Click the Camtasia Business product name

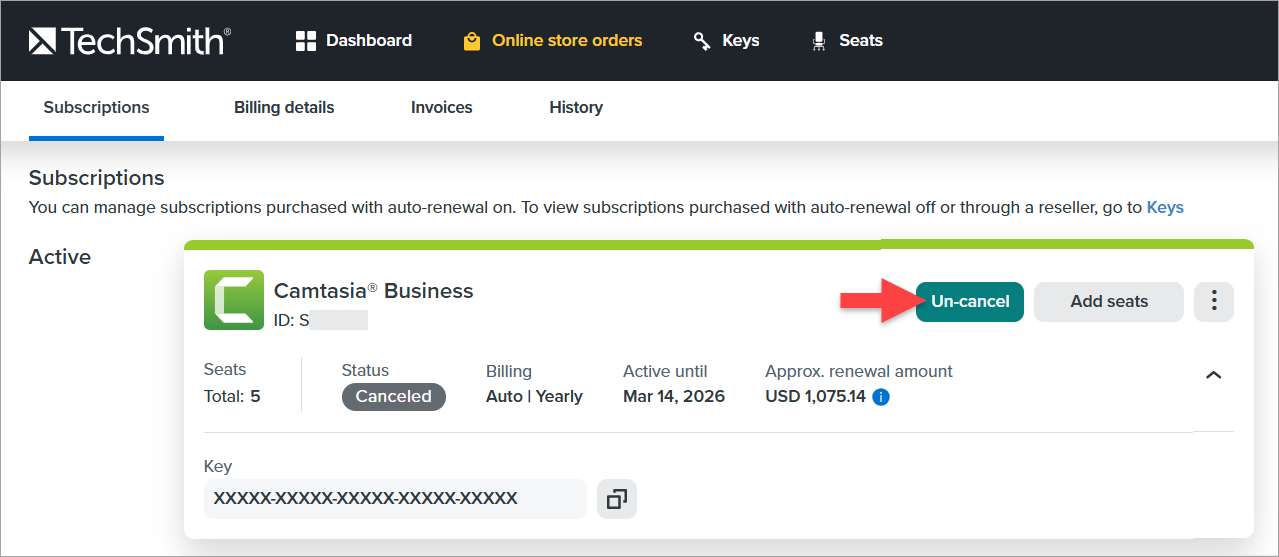[x=373, y=291]
